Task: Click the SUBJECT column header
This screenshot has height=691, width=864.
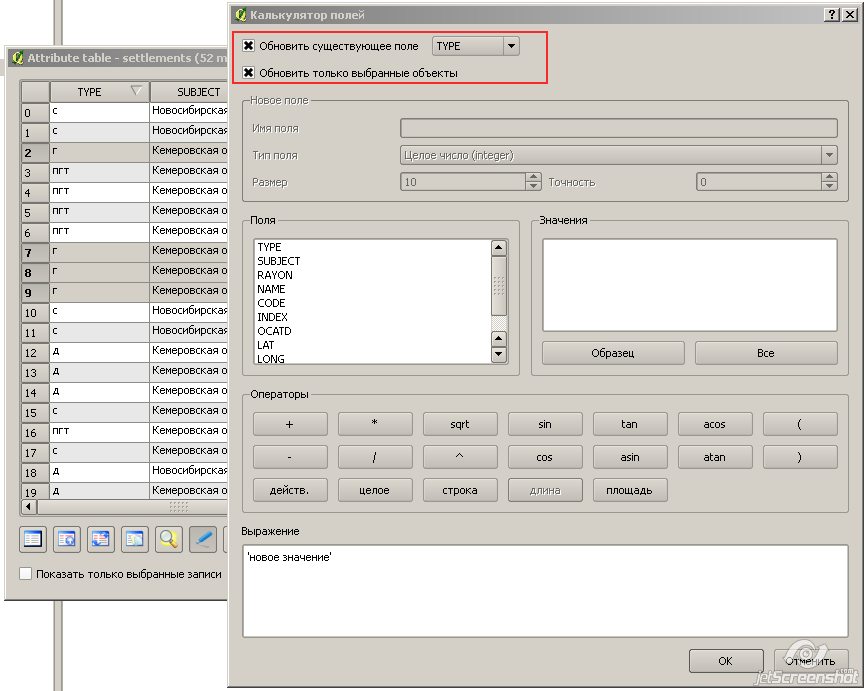Action: click(189, 92)
